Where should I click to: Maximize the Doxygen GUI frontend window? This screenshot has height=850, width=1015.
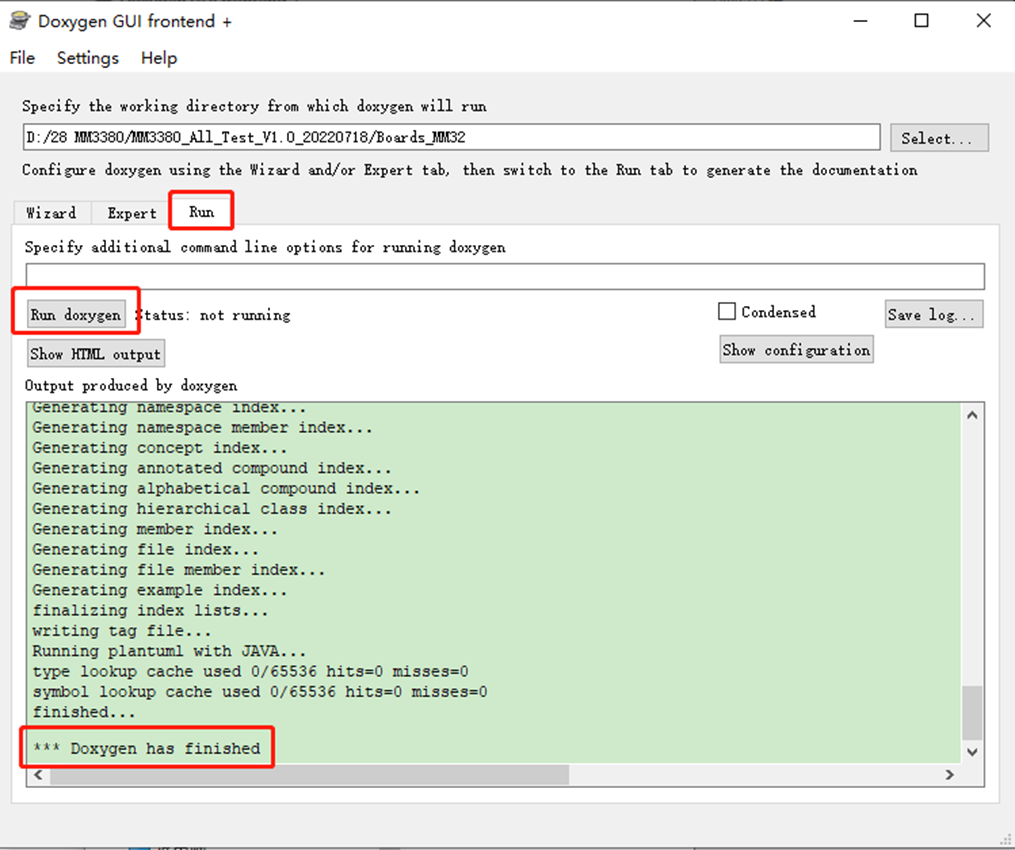click(921, 21)
